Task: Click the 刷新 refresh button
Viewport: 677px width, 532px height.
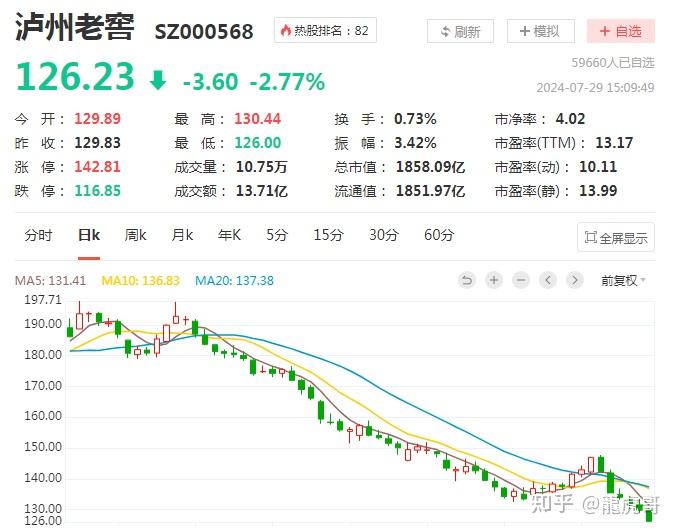Action: (460, 31)
